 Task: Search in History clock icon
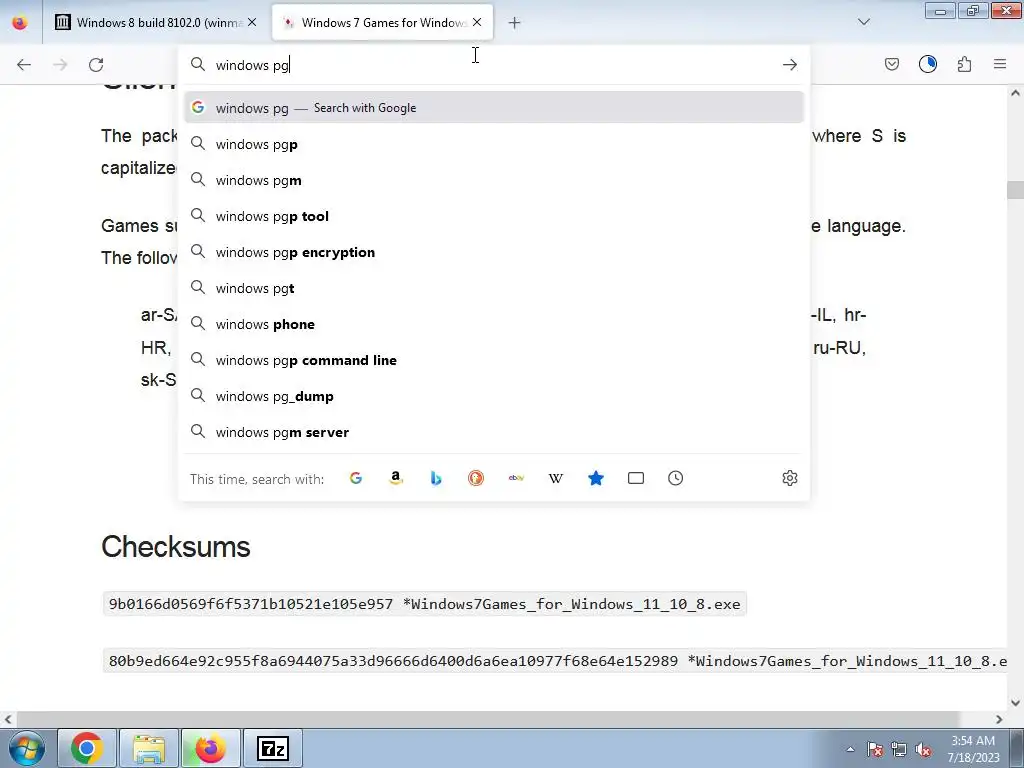tap(676, 478)
